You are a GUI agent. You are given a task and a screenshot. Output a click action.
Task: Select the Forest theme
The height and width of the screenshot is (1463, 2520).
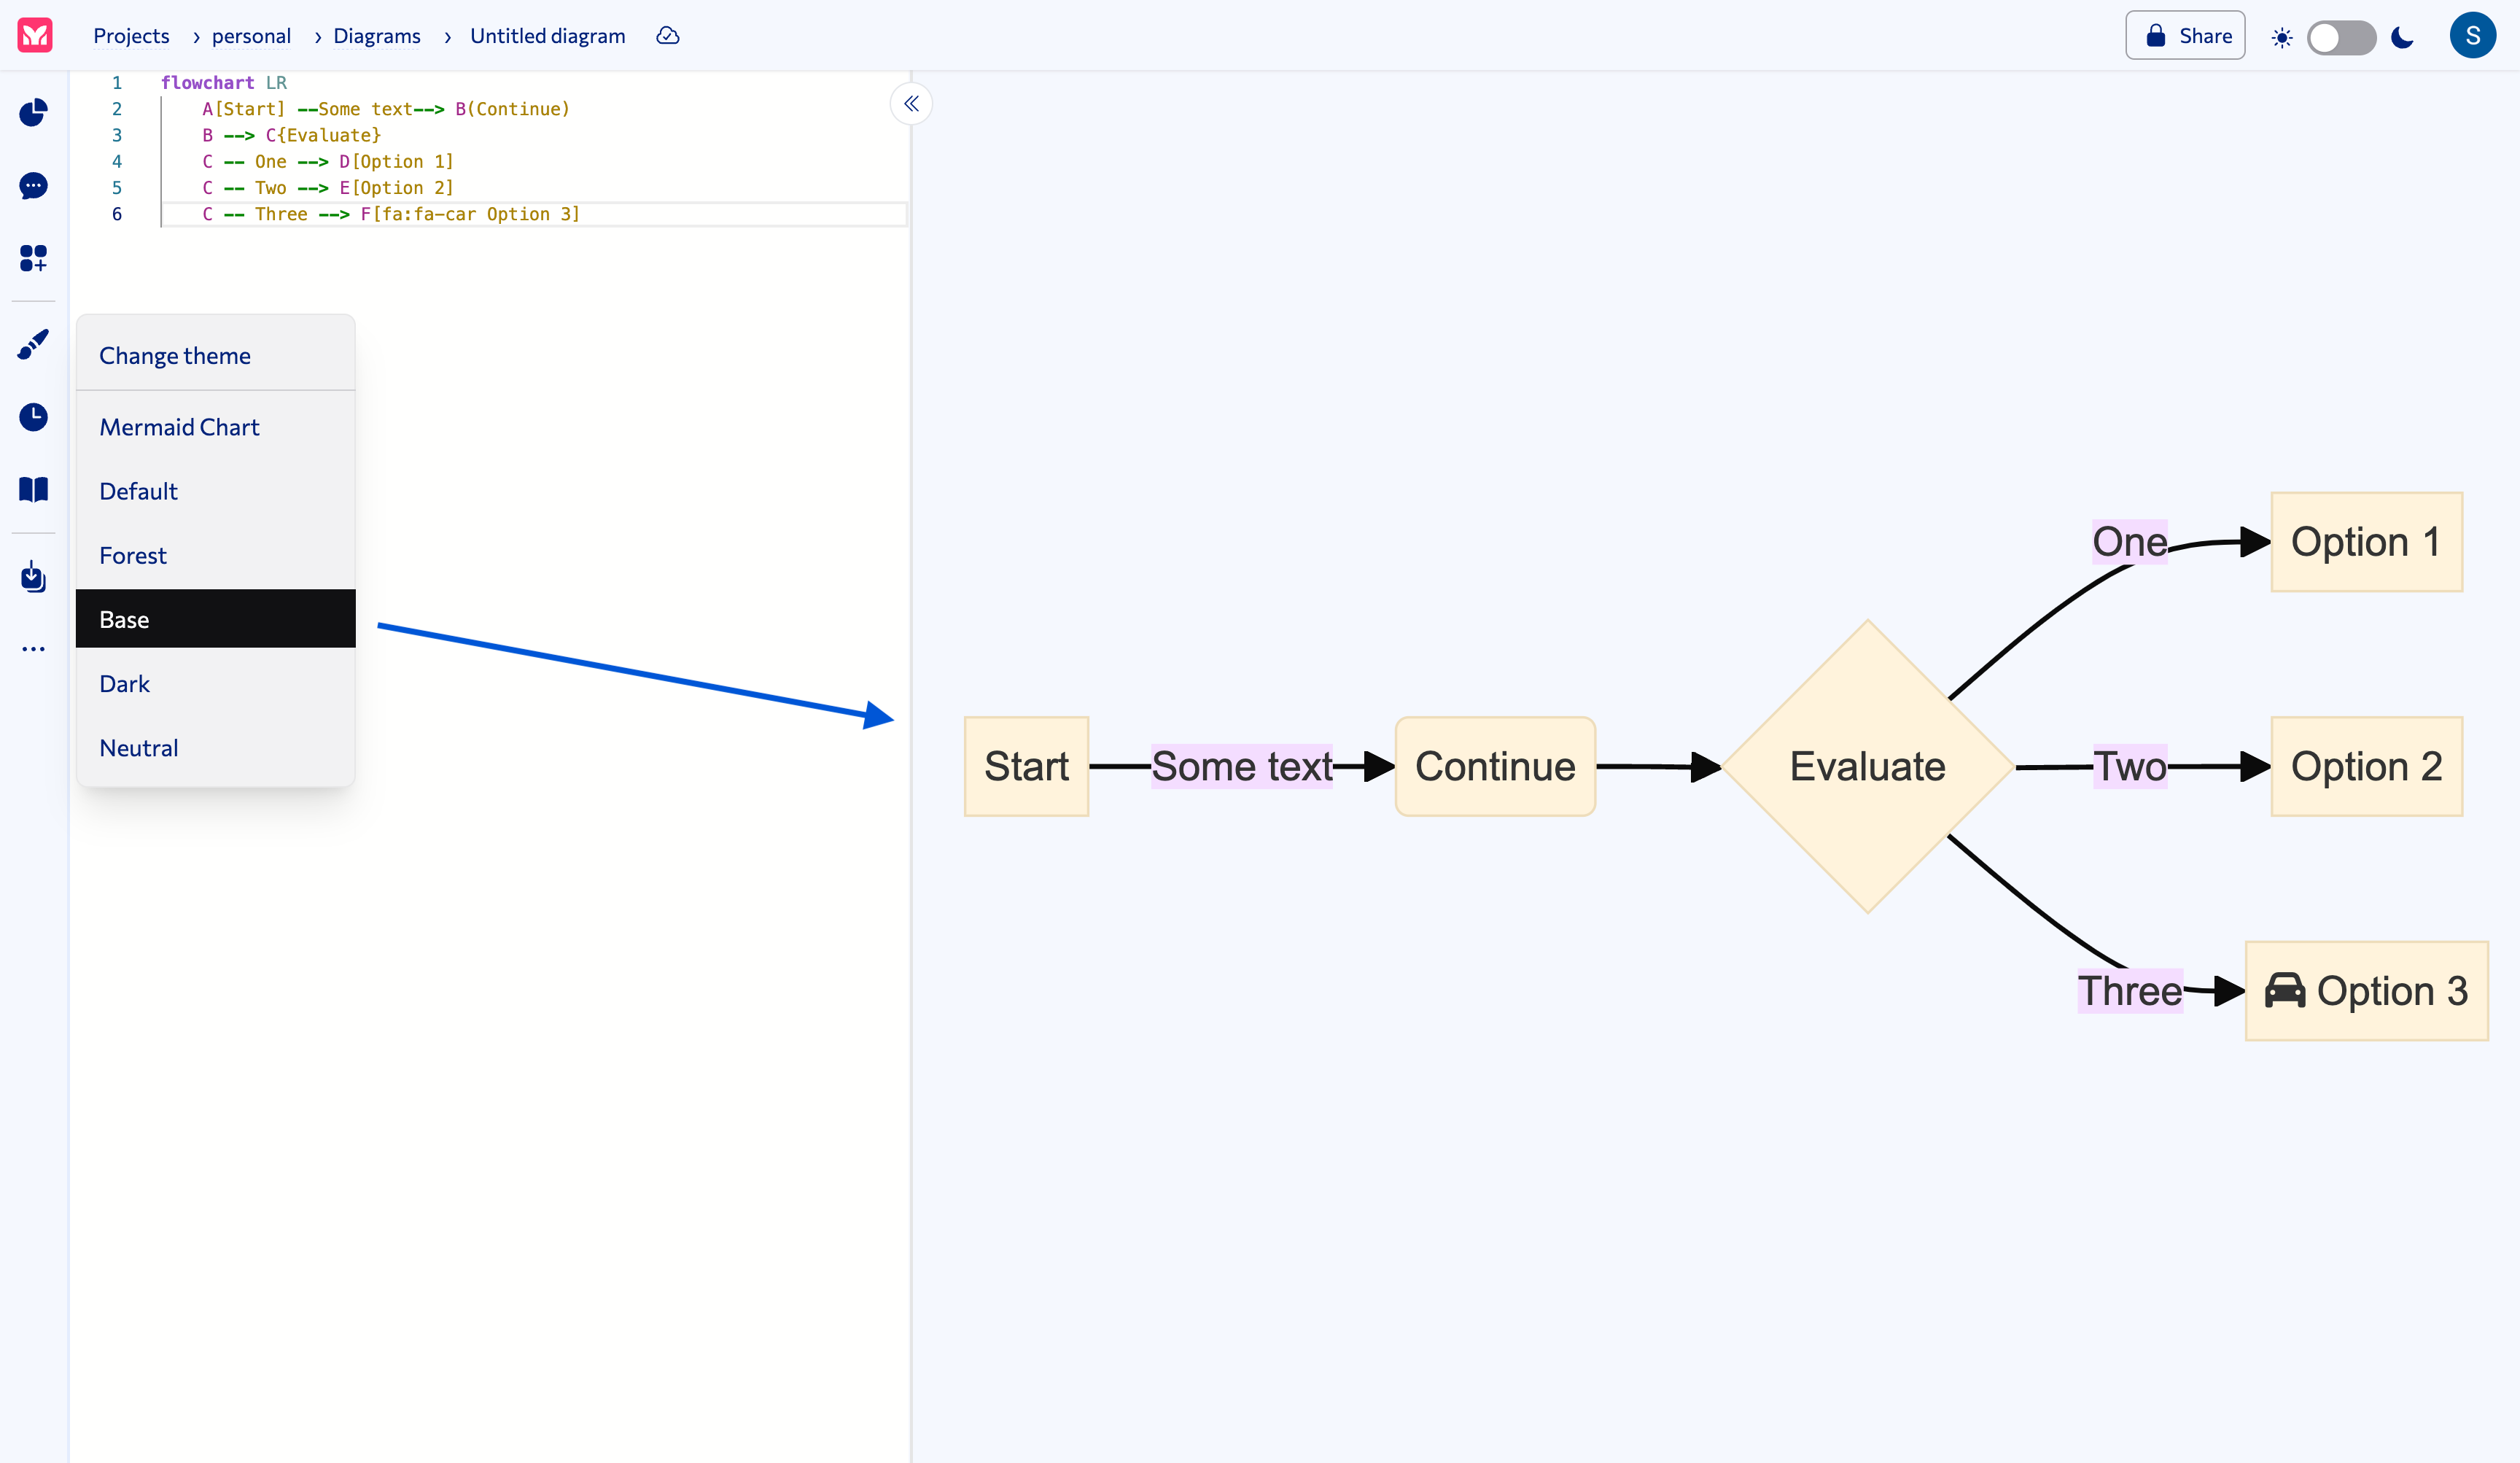(133, 555)
